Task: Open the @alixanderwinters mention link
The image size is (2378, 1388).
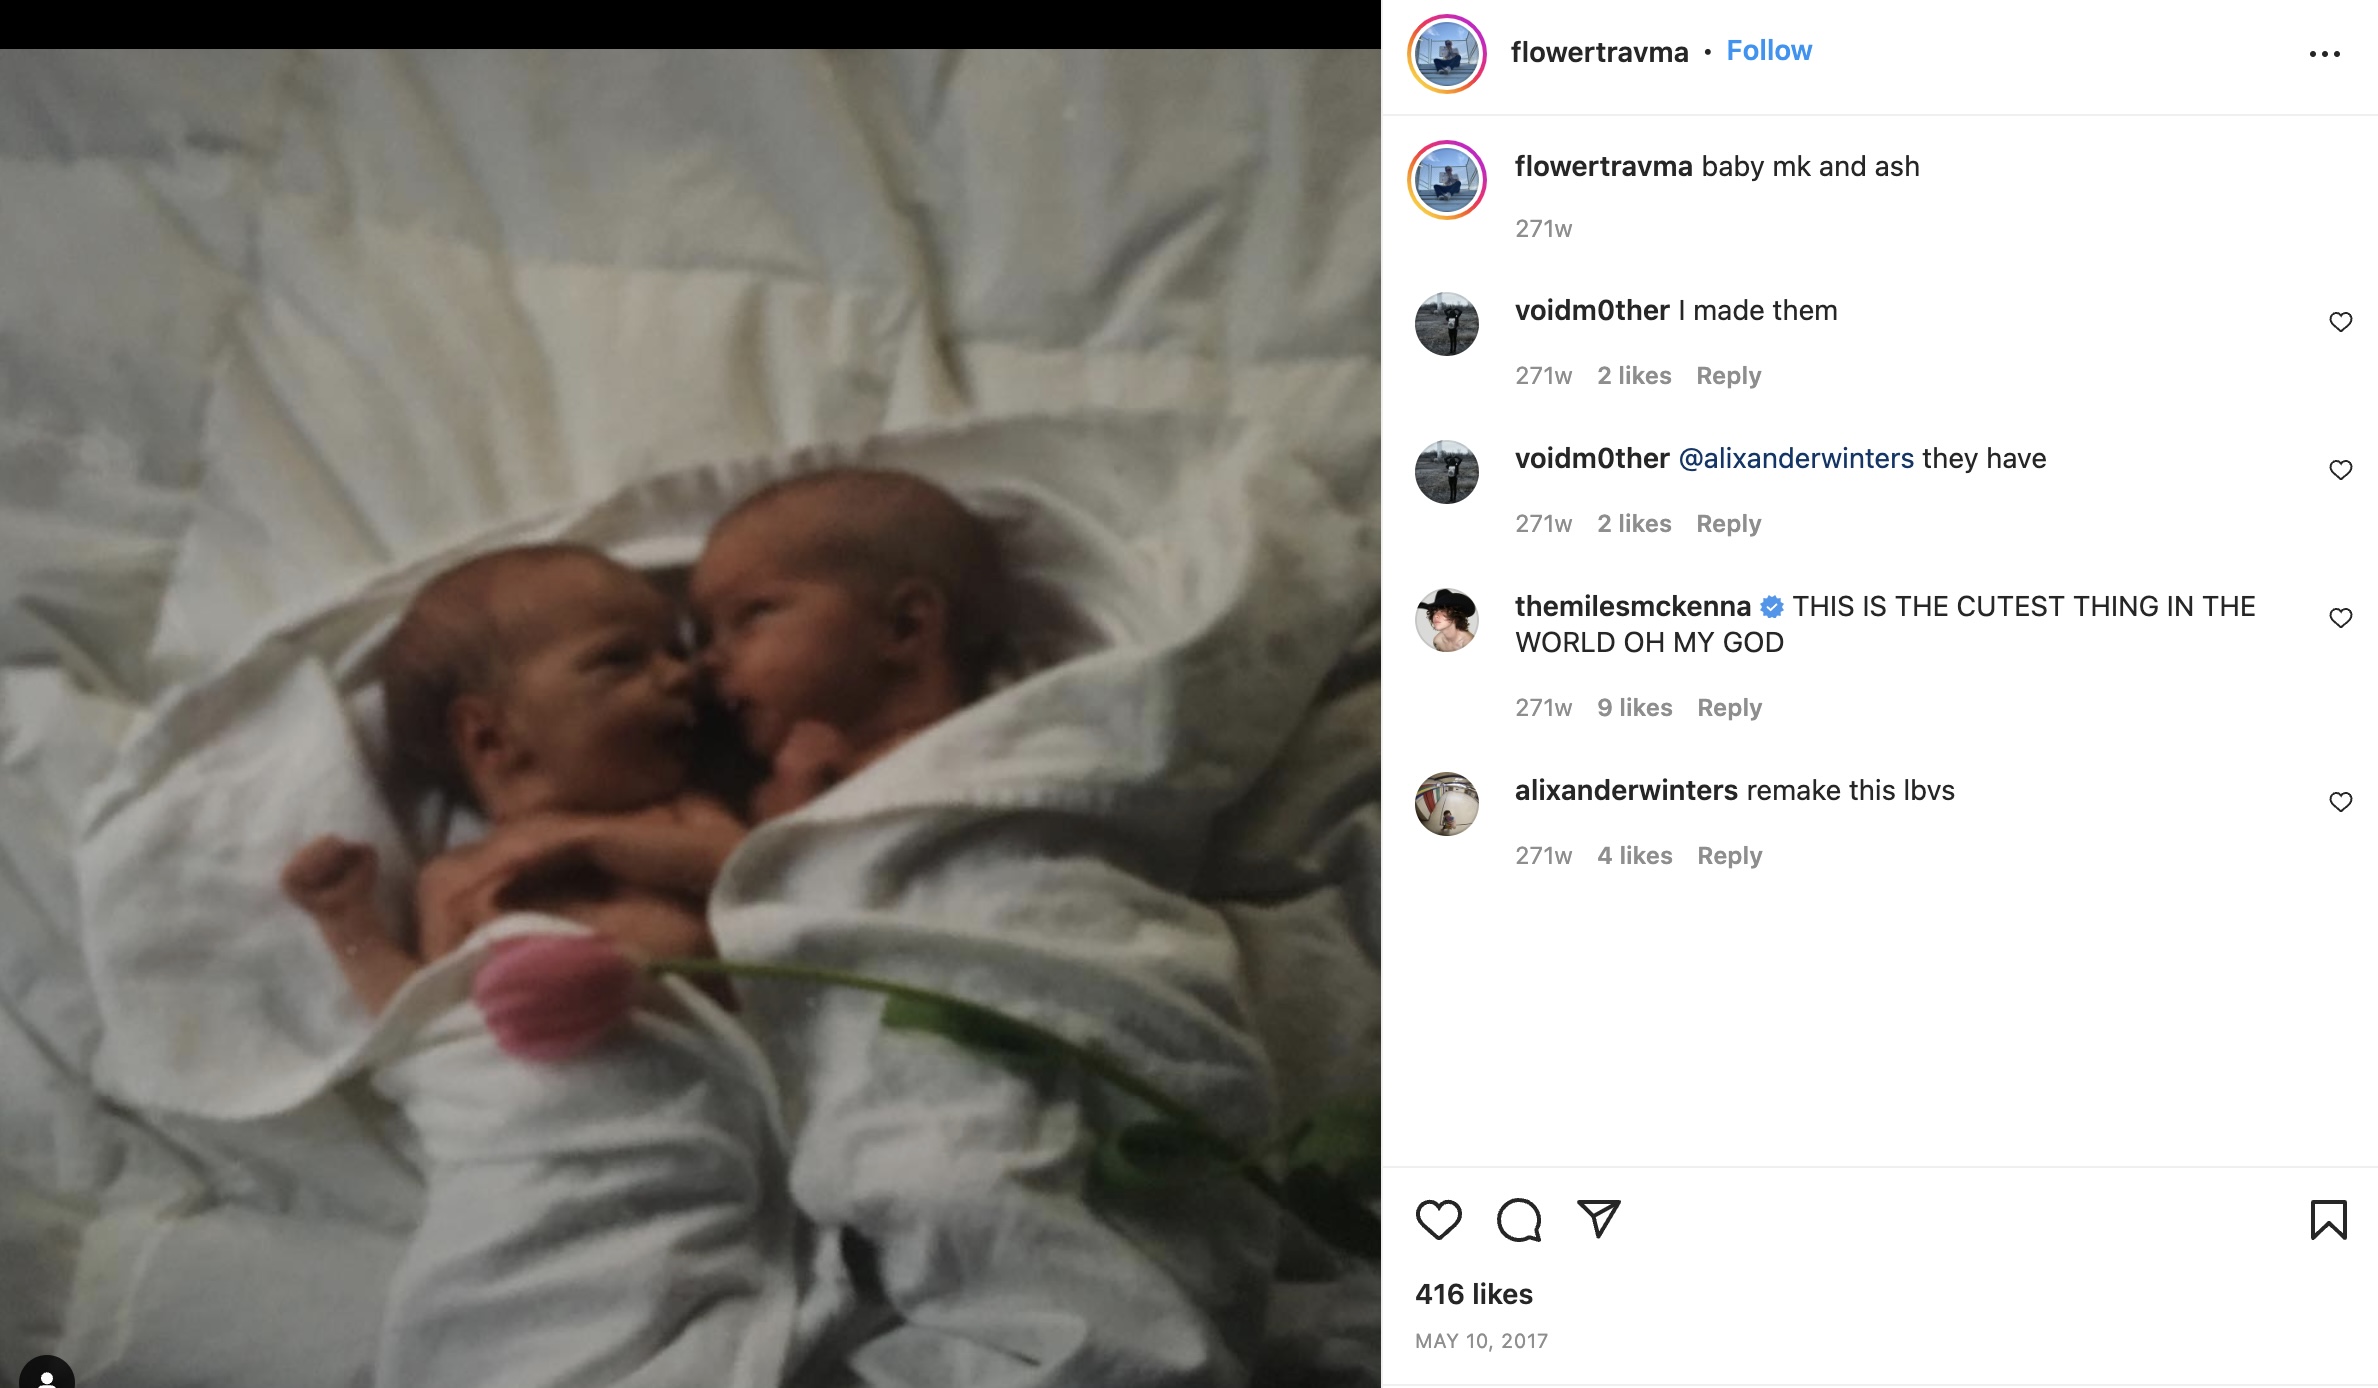Action: (x=1796, y=458)
